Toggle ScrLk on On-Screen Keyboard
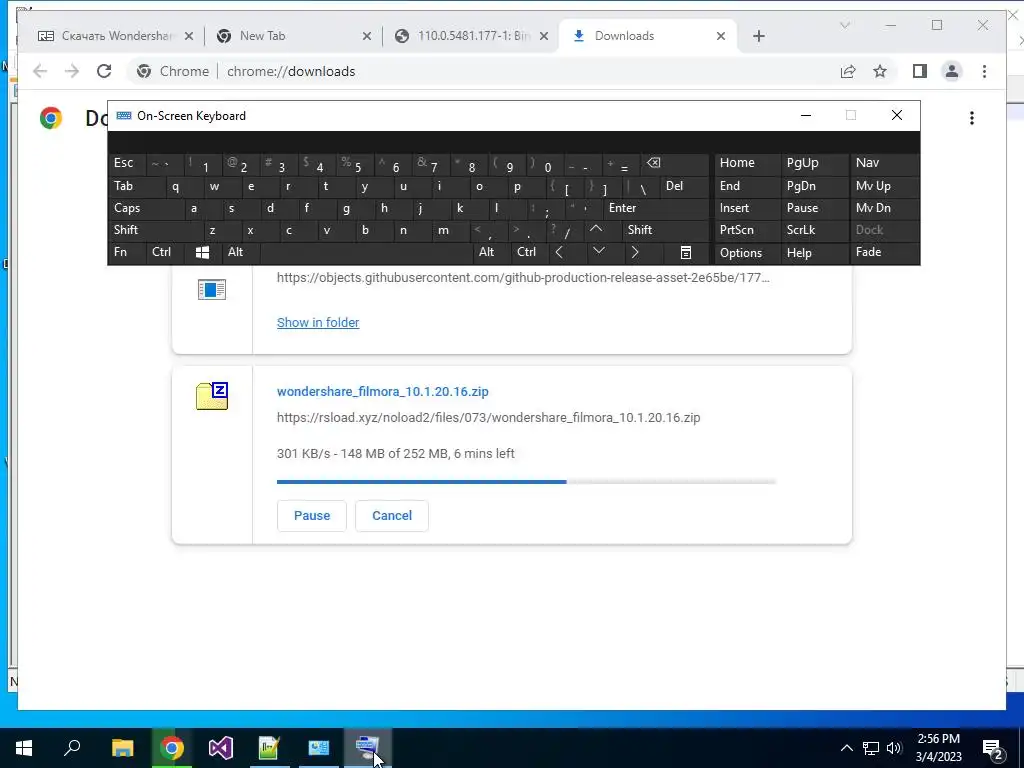Viewport: 1024px width, 768px height. pyautogui.click(x=814, y=230)
